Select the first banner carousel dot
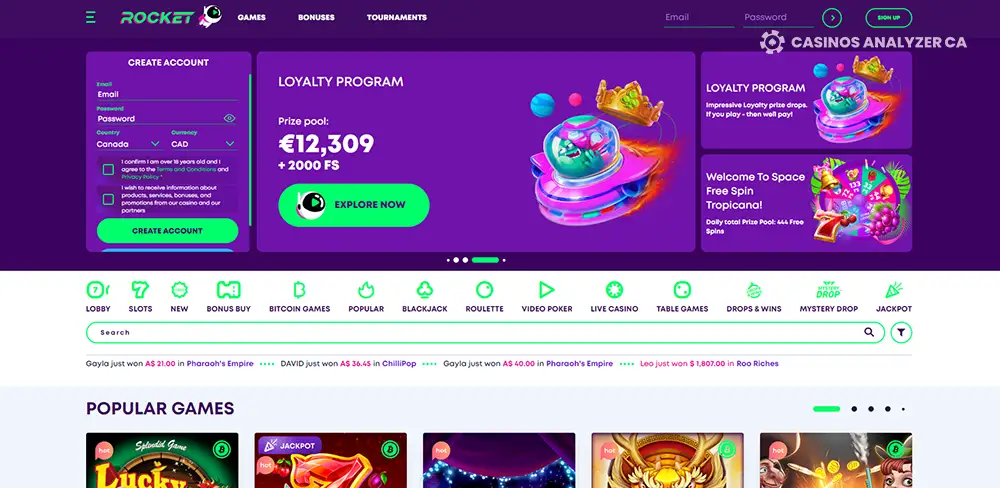The image size is (1000, 488). point(448,260)
